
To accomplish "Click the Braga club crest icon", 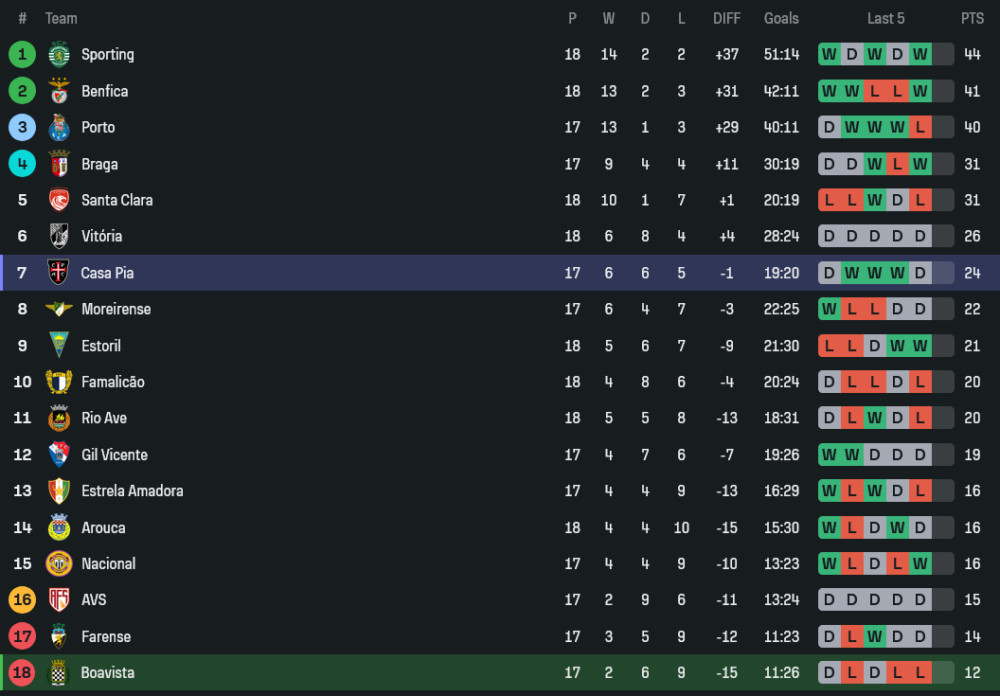I will (59, 164).
